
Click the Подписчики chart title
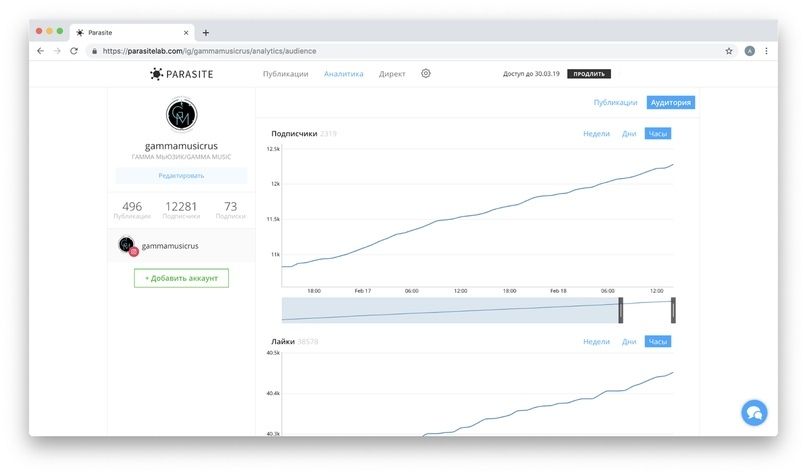tap(294, 134)
